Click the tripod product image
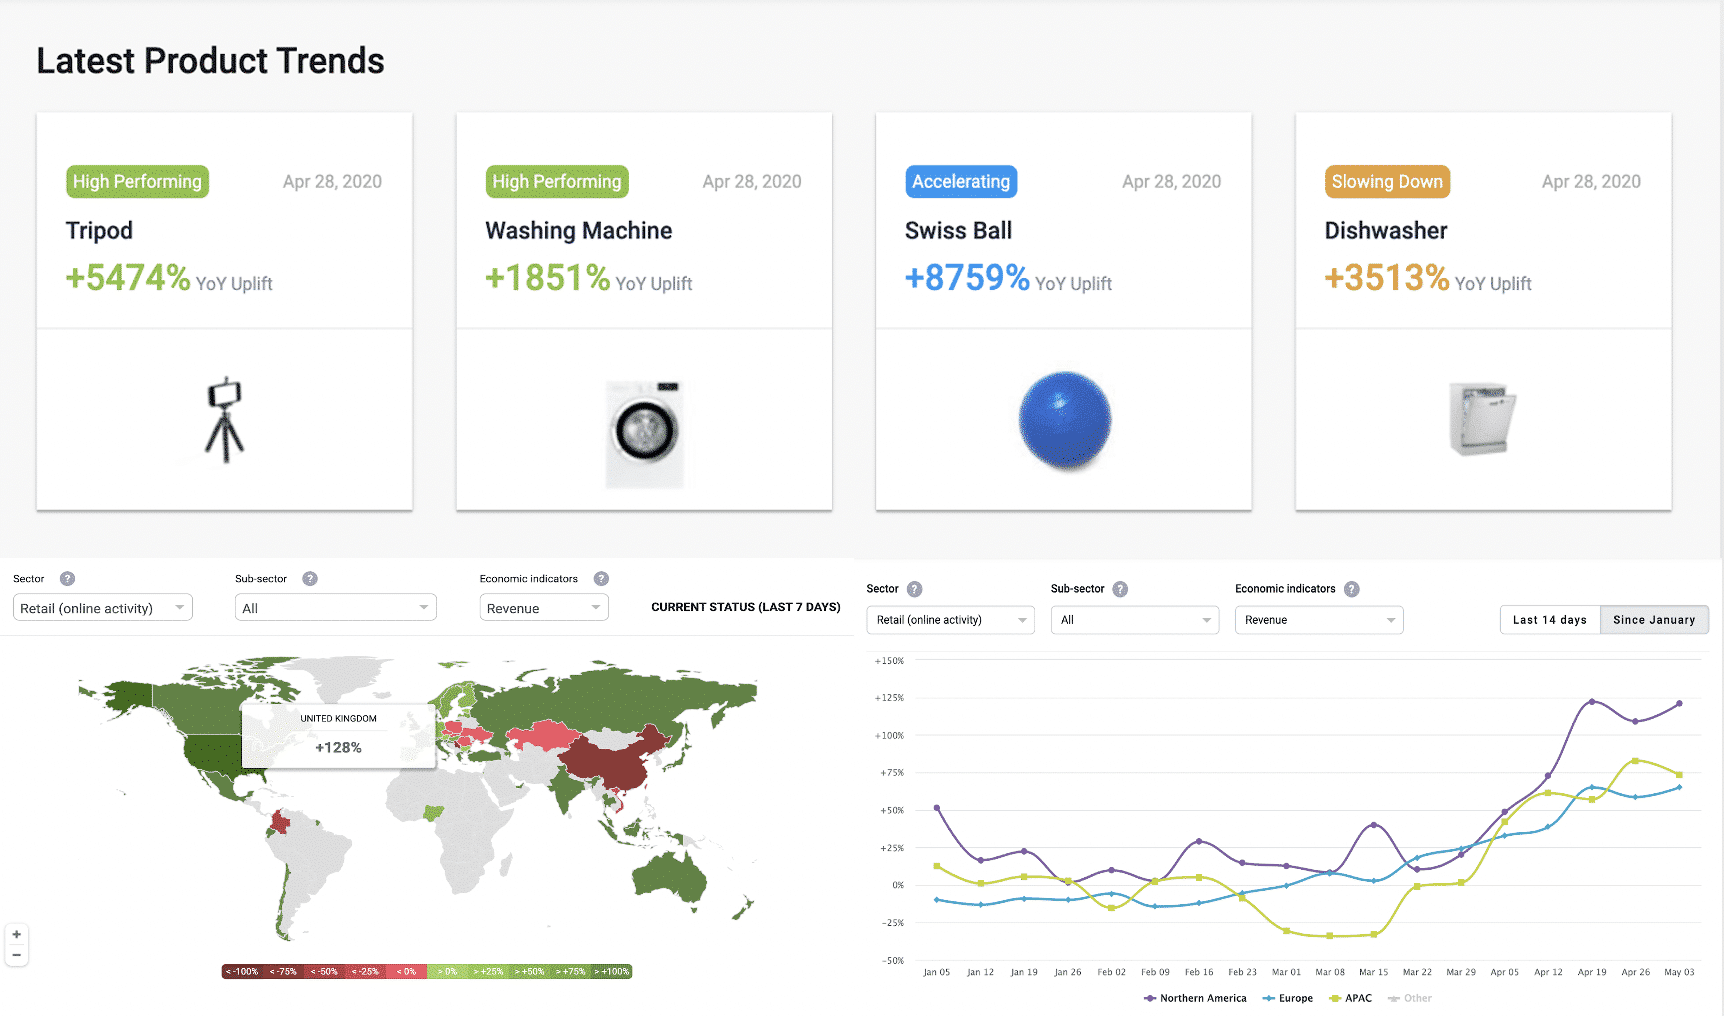This screenshot has height=1016, width=1724. 225,420
